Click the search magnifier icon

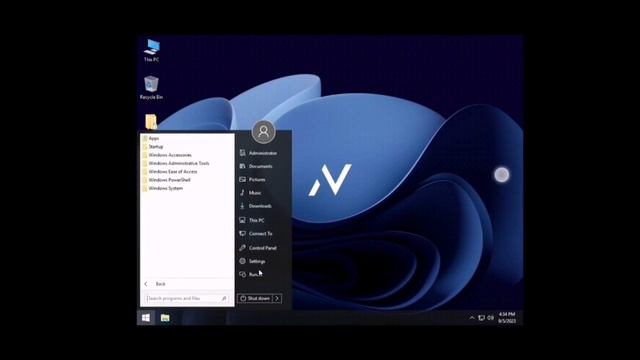[224, 299]
